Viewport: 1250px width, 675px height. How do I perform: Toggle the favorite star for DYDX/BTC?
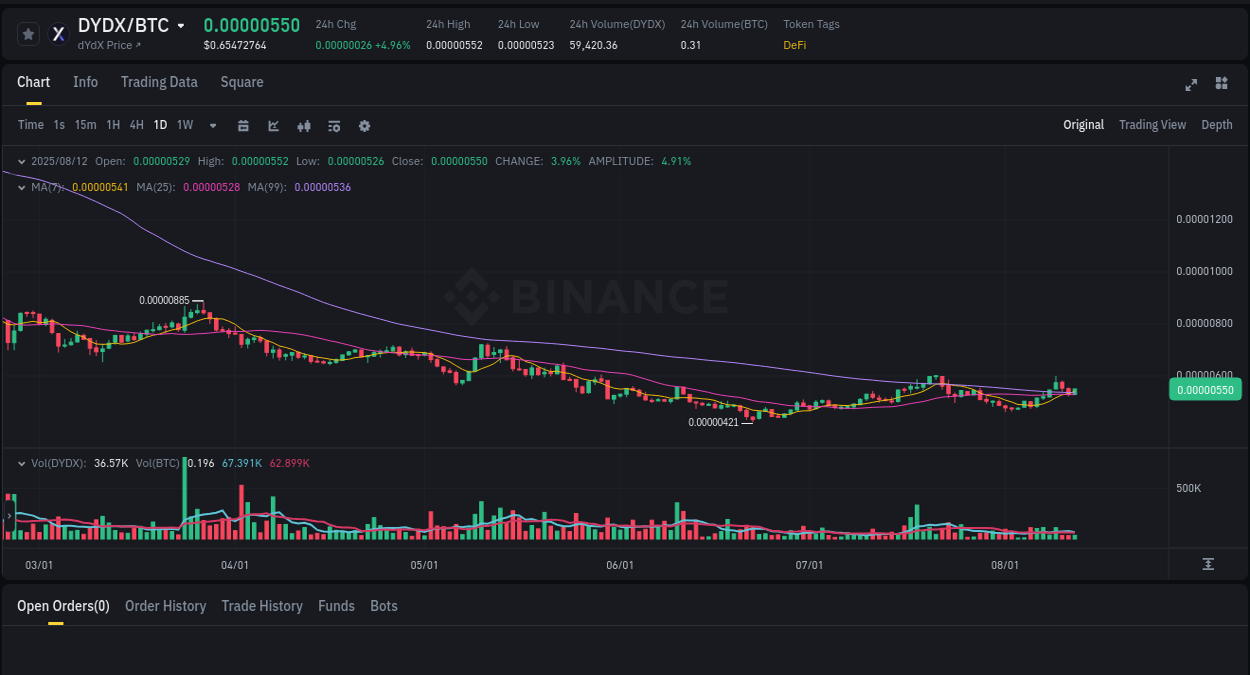click(28, 33)
